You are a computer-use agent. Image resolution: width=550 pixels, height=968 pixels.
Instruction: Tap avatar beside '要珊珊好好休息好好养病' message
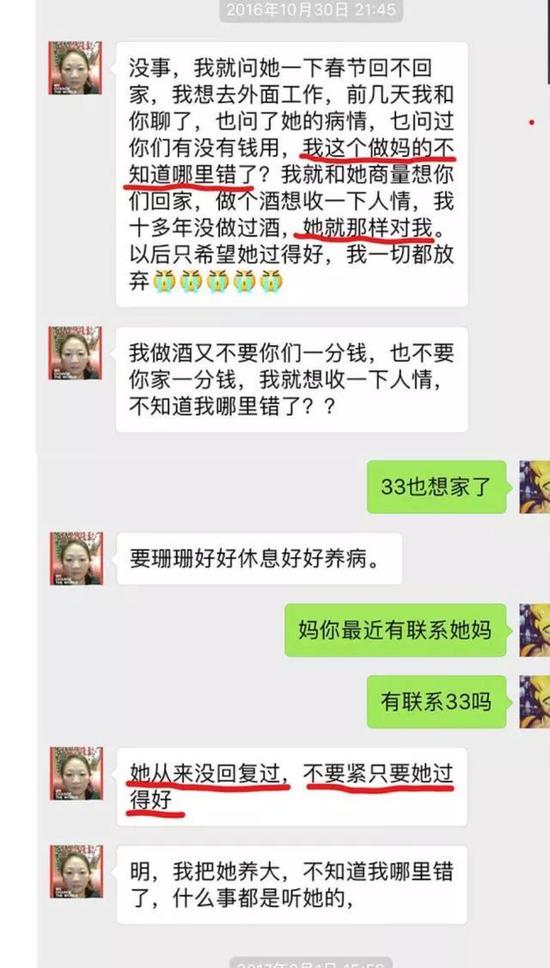click(76, 559)
